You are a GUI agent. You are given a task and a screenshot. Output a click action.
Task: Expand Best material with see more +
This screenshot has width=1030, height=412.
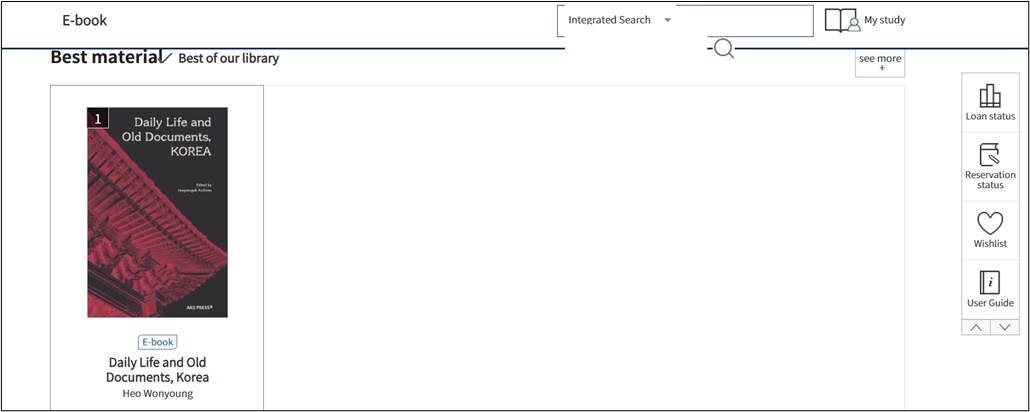880,63
